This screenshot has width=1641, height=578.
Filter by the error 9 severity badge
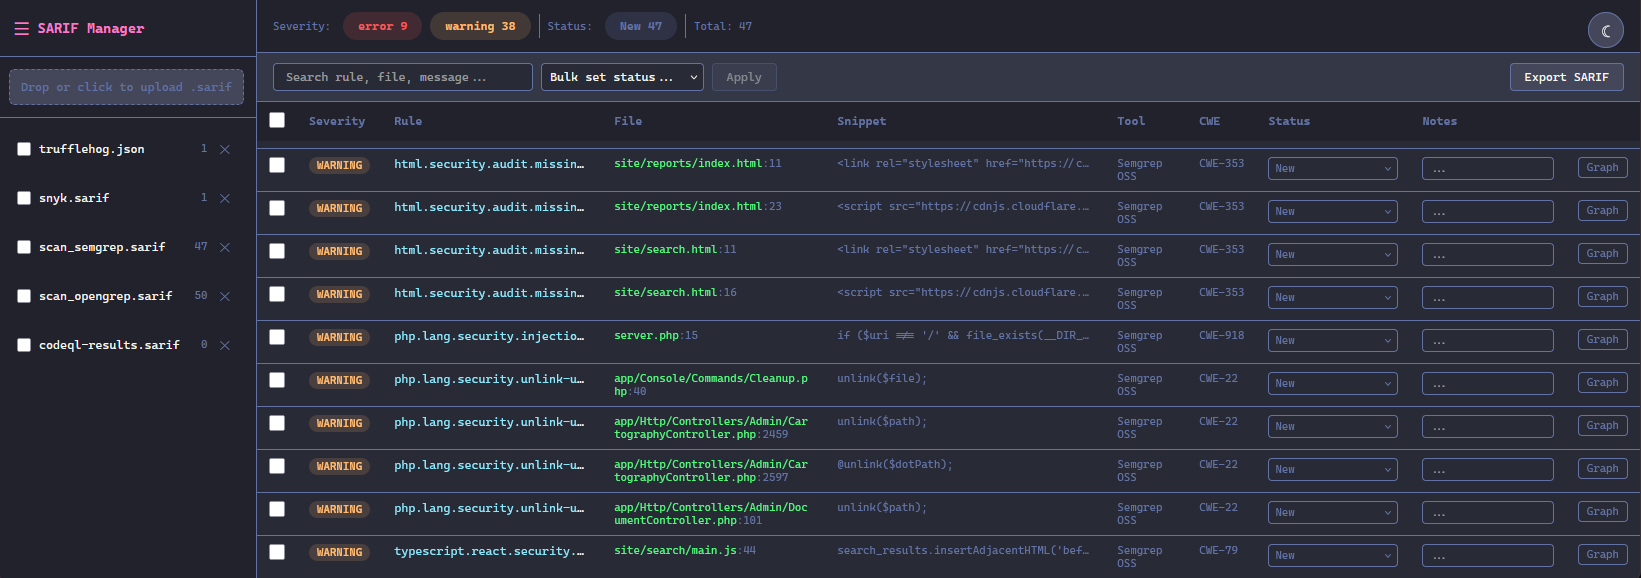coord(382,26)
